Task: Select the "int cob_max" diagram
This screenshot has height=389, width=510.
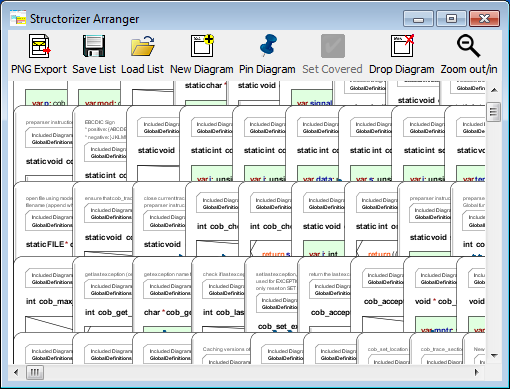Action: point(43,295)
